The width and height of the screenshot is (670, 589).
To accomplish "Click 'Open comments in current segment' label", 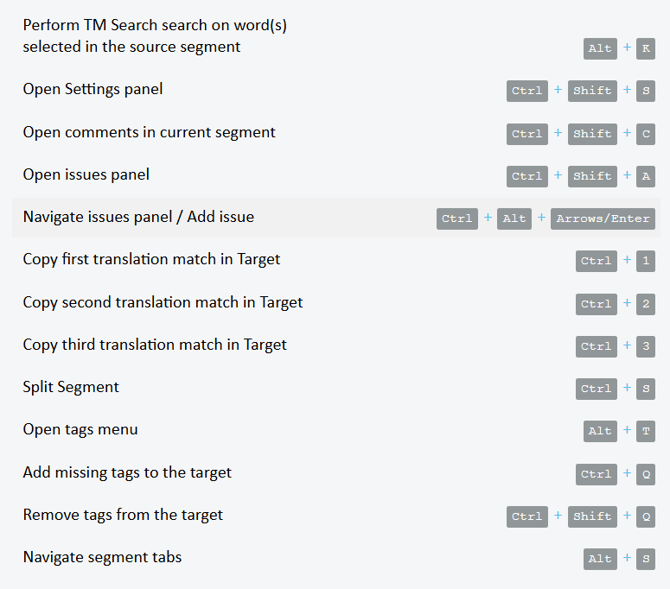I will pos(149,132).
